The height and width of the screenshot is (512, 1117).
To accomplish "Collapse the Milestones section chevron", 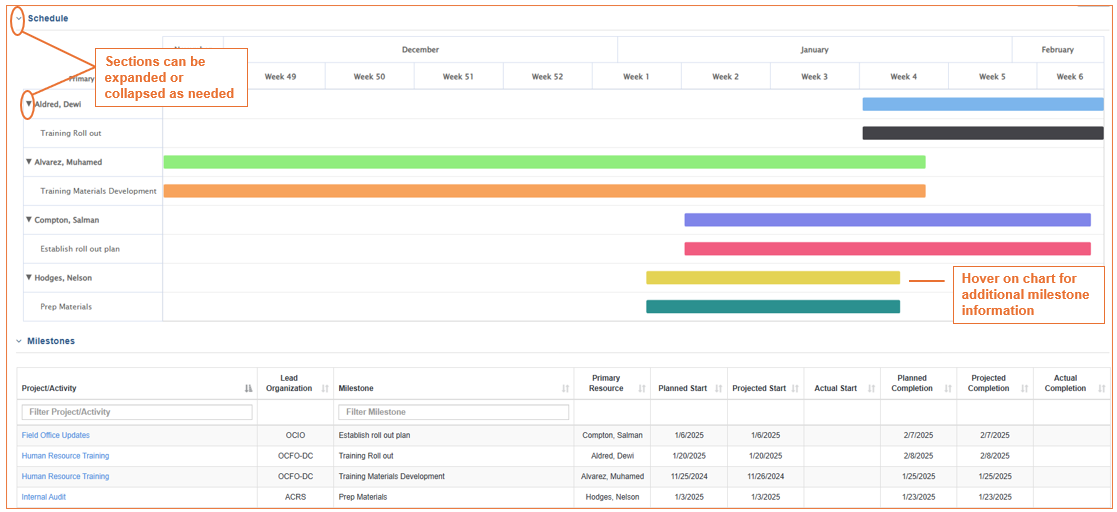I will [x=19, y=341].
